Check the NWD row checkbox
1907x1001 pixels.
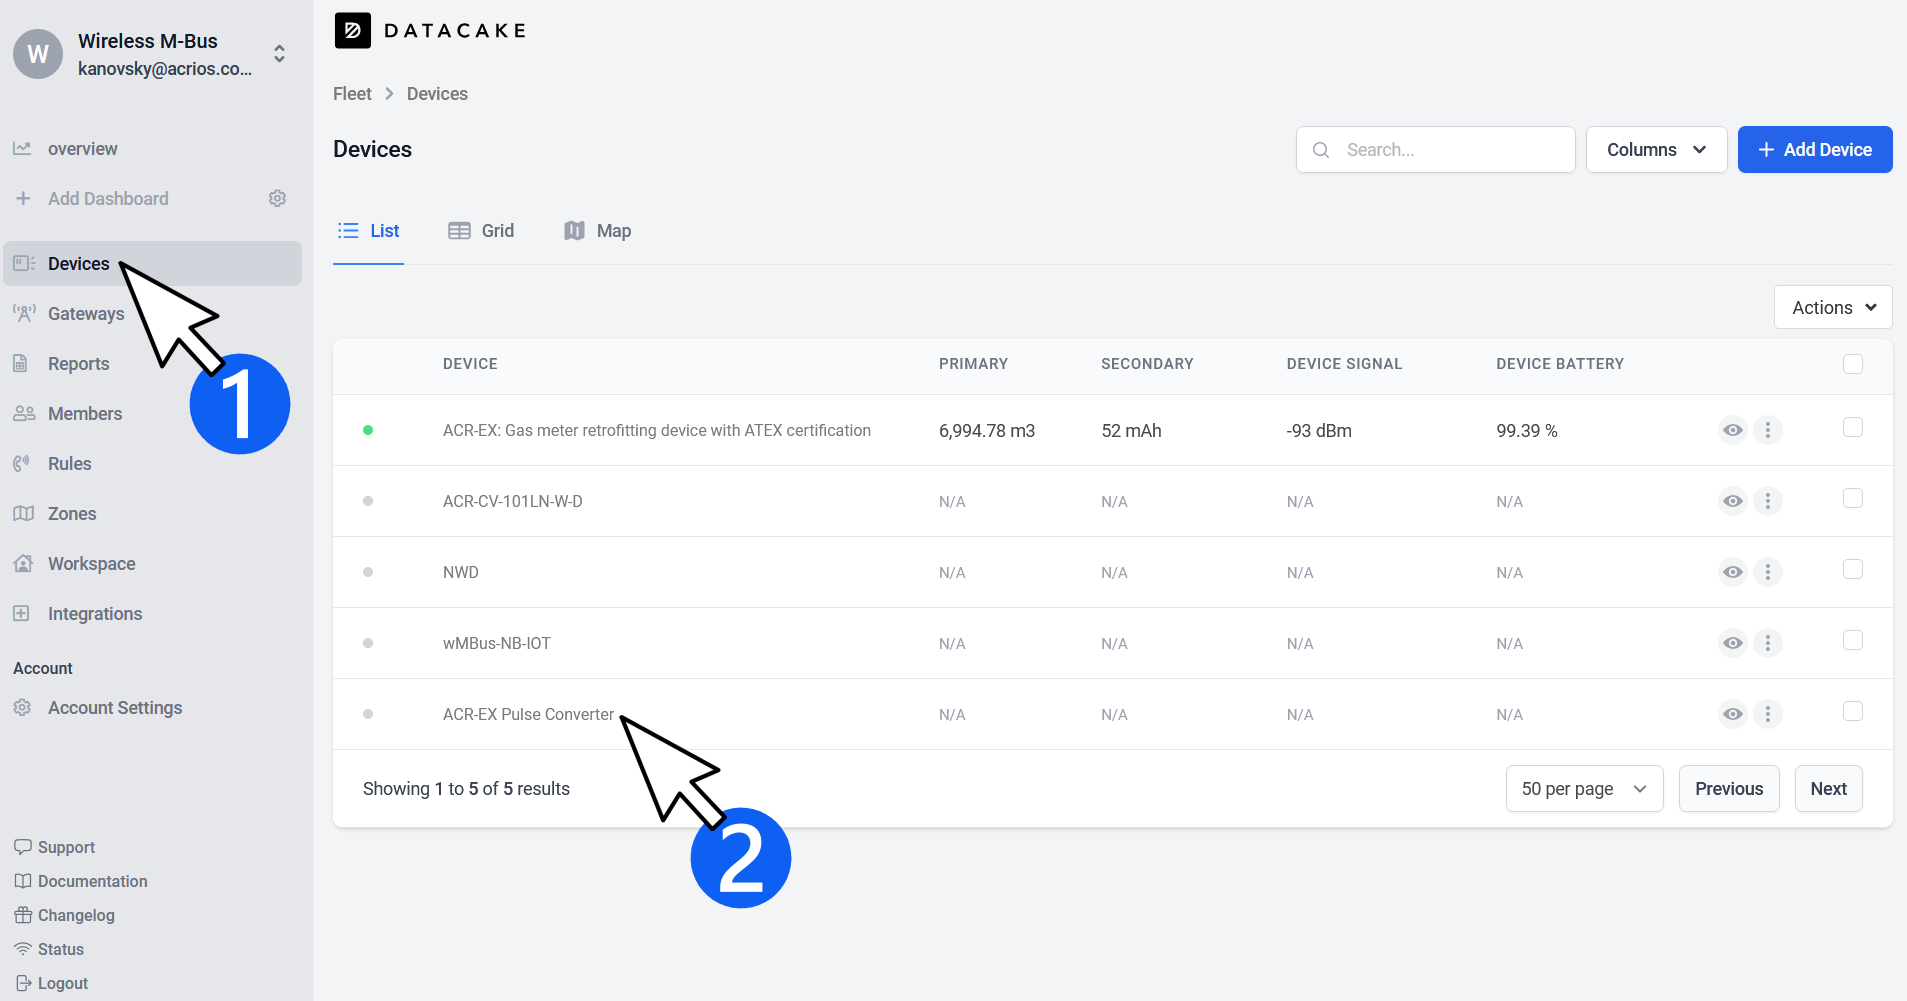[x=1853, y=569]
